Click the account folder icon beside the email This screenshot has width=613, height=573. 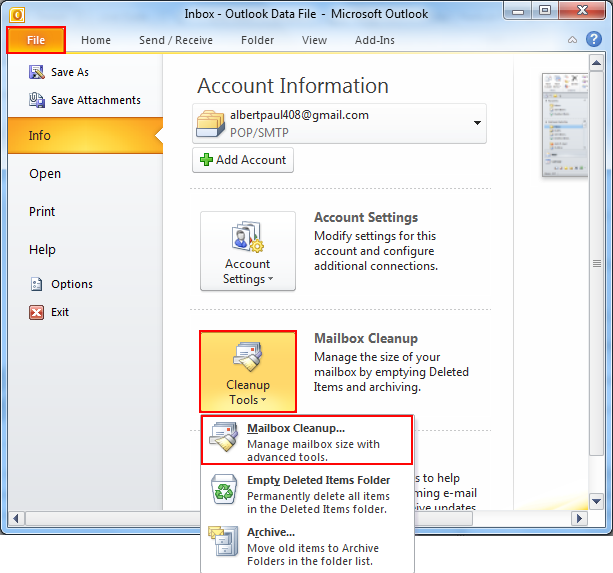(210, 124)
